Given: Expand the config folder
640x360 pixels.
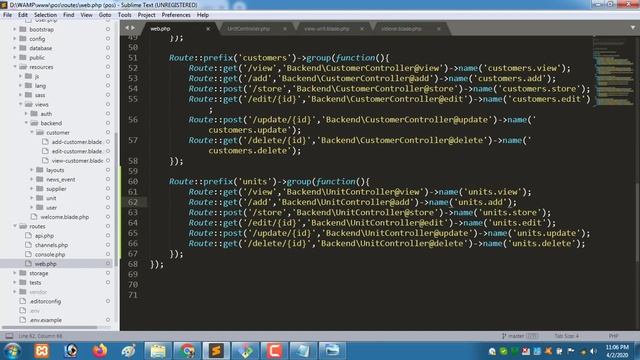Looking at the screenshot, I should pos(15,39).
